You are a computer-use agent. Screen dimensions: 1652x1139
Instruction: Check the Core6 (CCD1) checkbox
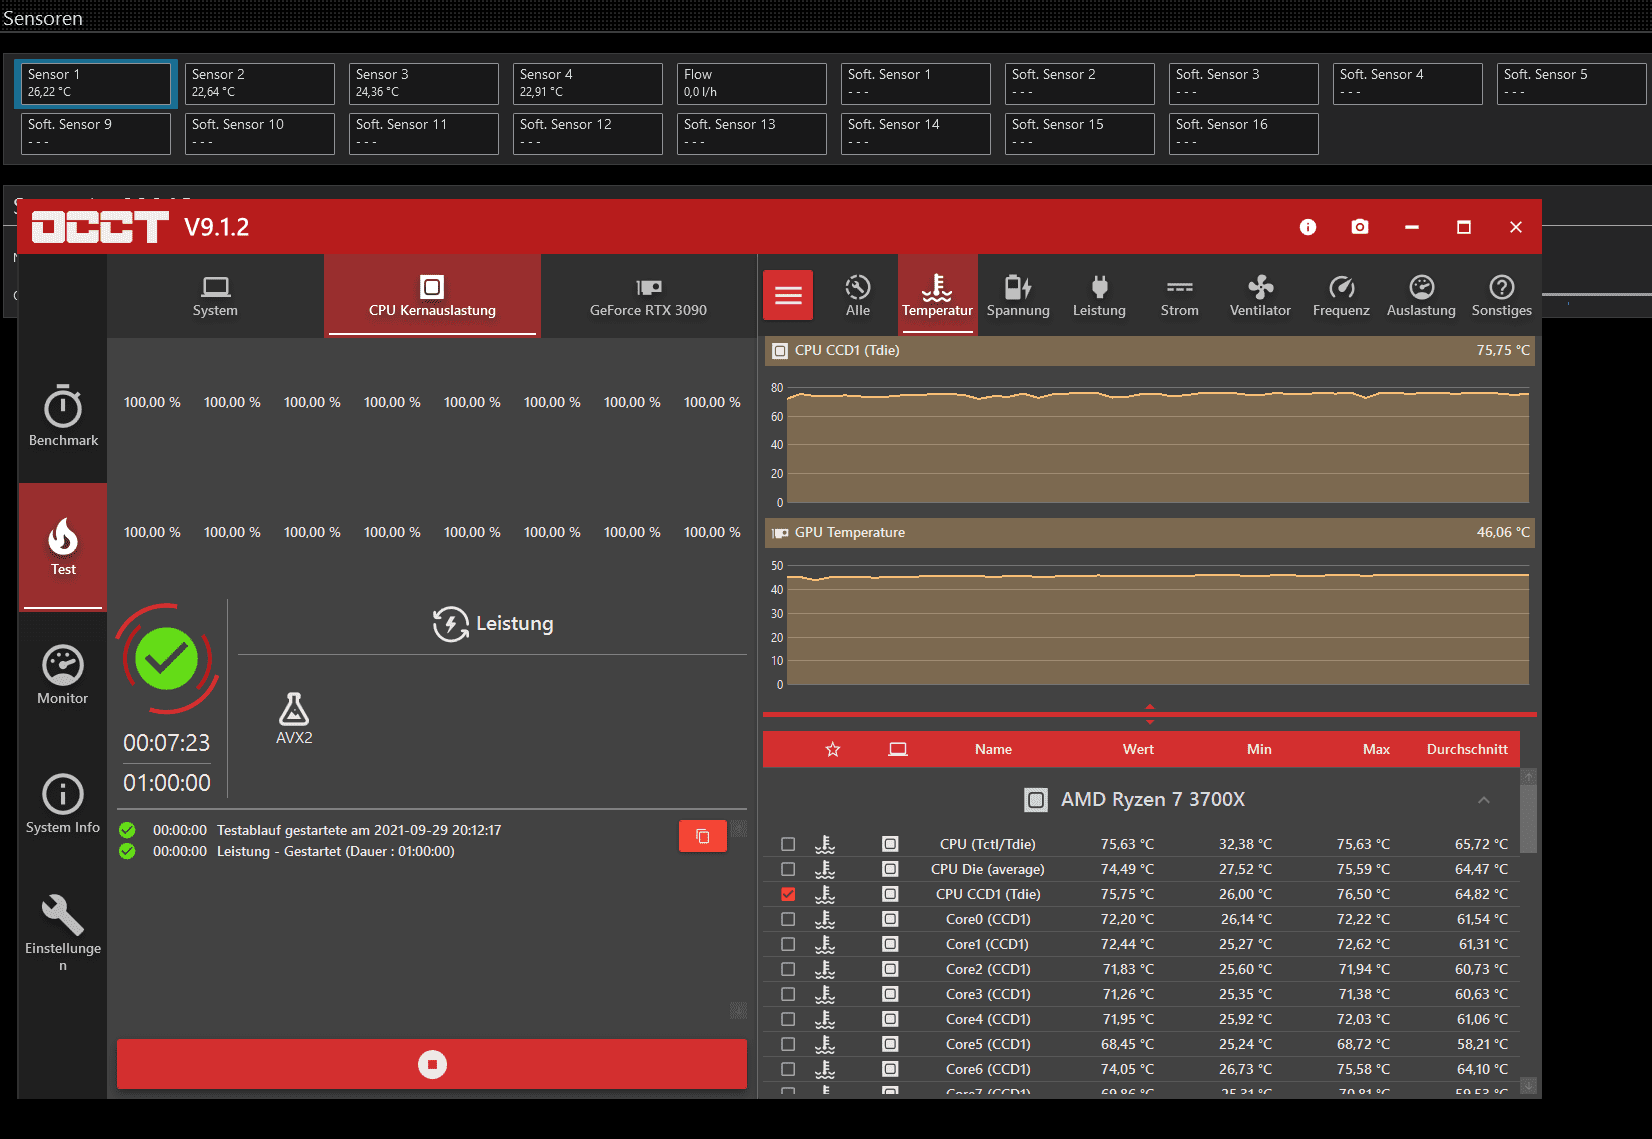point(788,1069)
